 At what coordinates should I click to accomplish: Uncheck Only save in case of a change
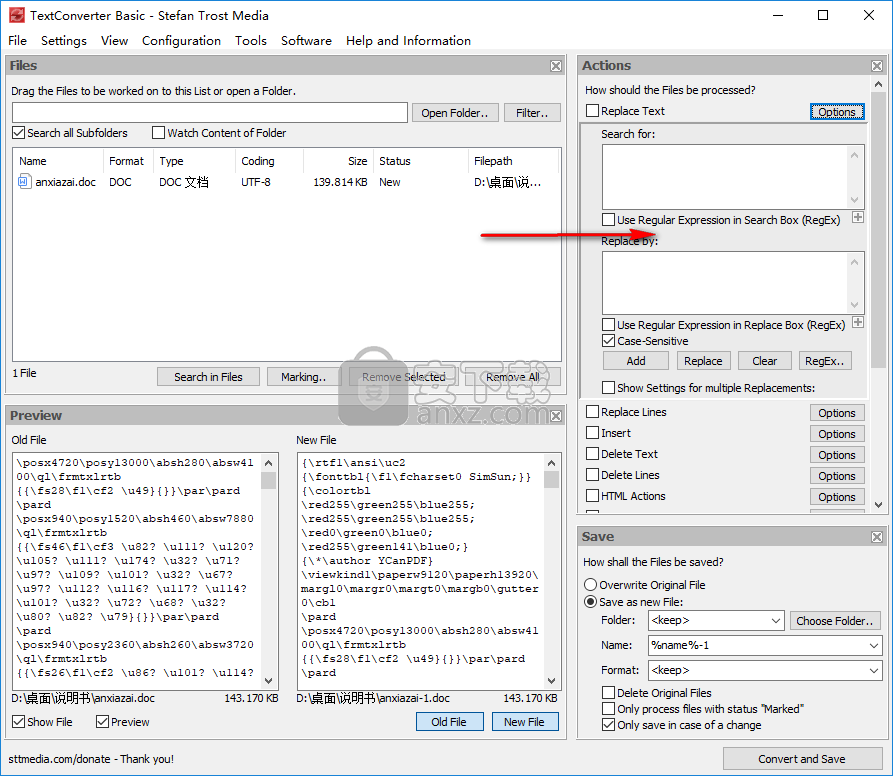point(608,725)
